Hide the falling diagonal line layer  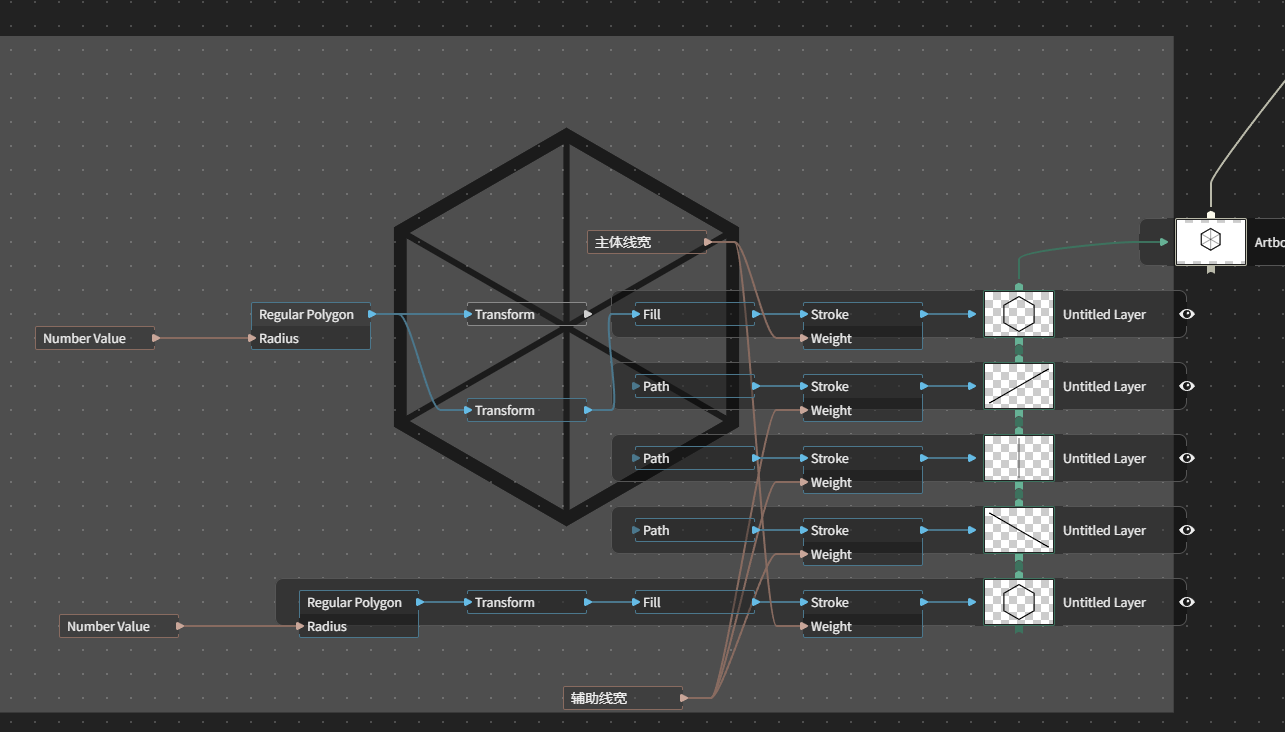(x=1187, y=530)
